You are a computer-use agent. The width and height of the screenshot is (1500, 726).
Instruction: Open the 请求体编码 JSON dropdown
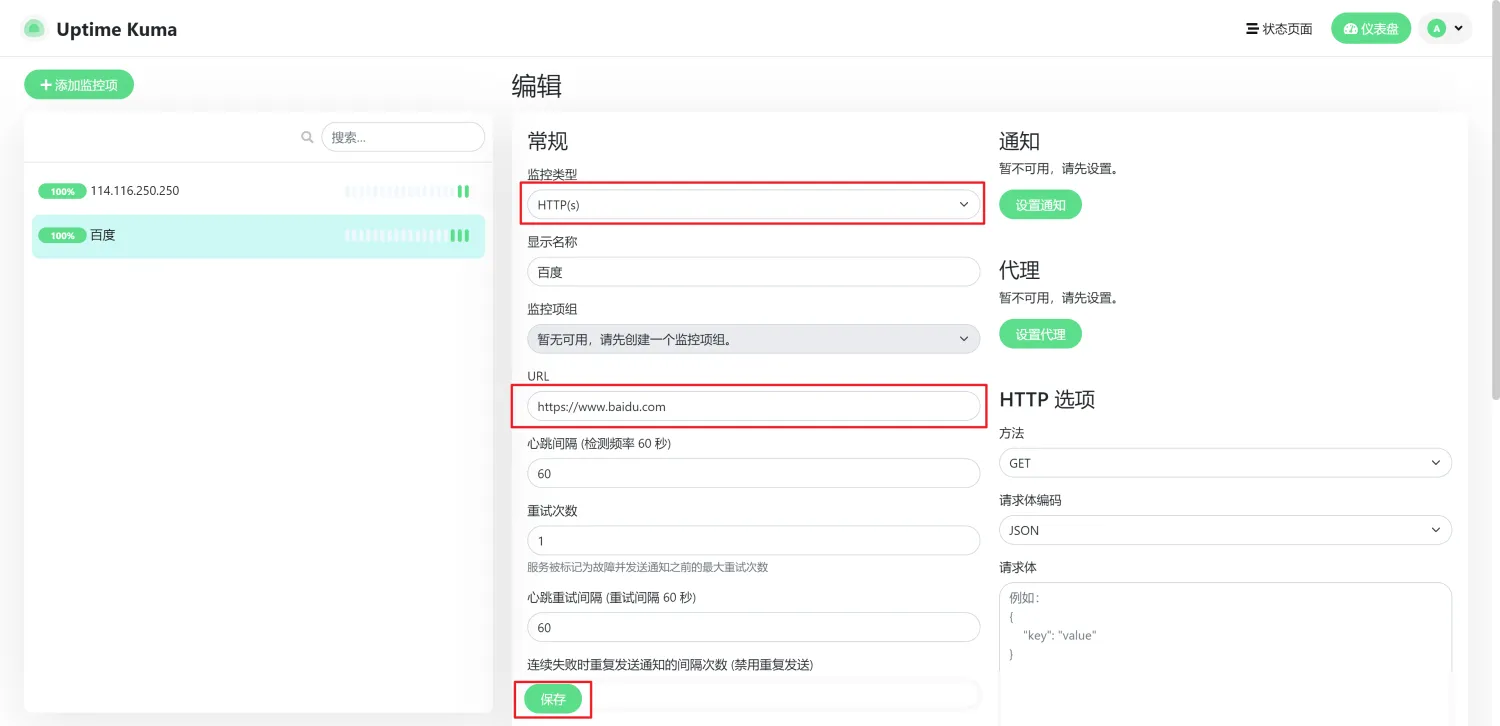[1225, 530]
